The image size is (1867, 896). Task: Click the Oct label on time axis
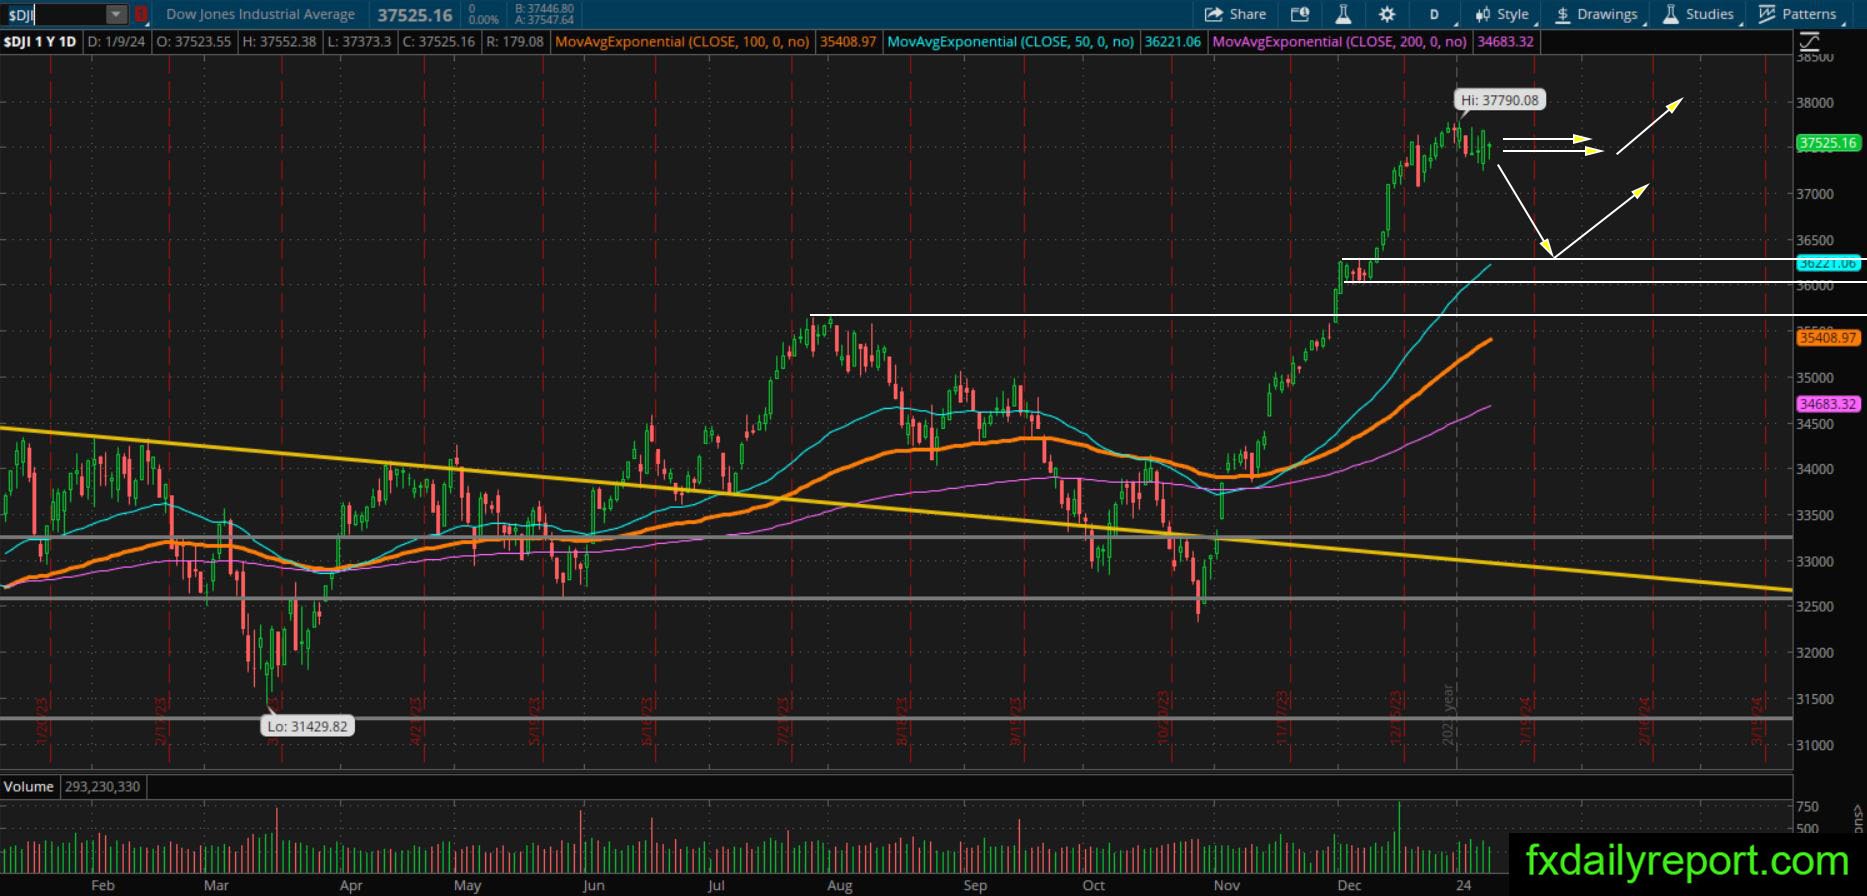click(x=1093, y=885)
